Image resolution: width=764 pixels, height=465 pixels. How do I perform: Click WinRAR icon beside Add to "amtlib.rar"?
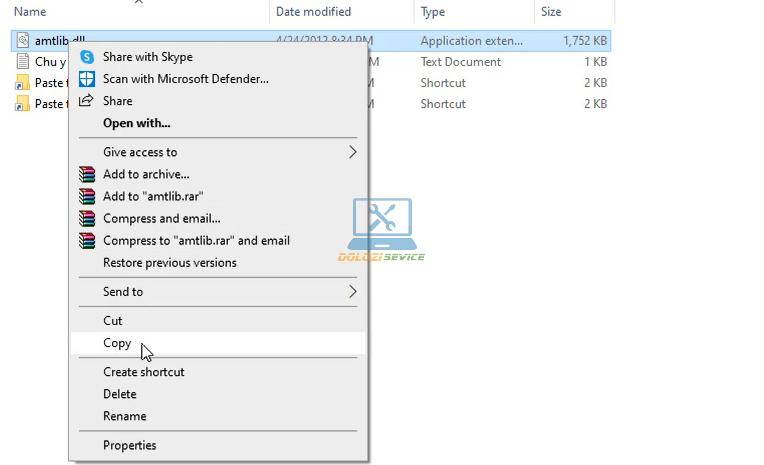click(87, 196)
